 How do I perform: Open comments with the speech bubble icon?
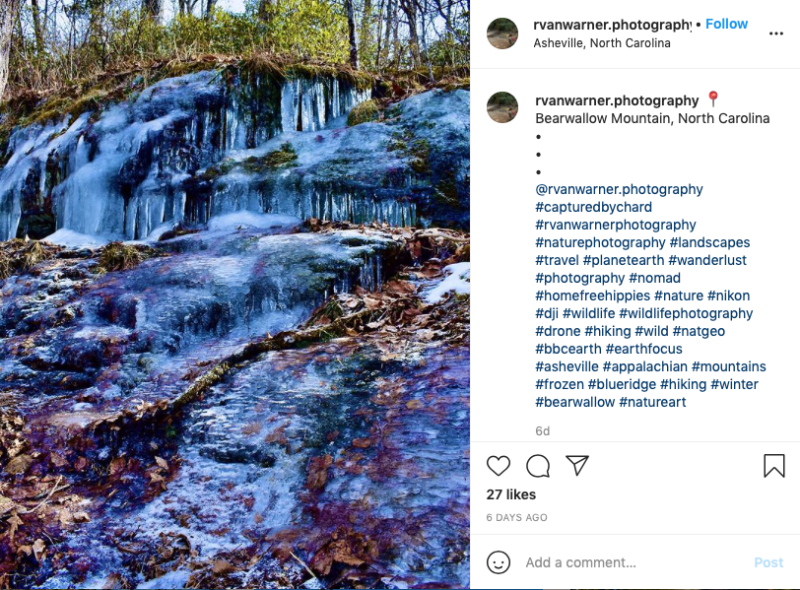tap(538, 466)
